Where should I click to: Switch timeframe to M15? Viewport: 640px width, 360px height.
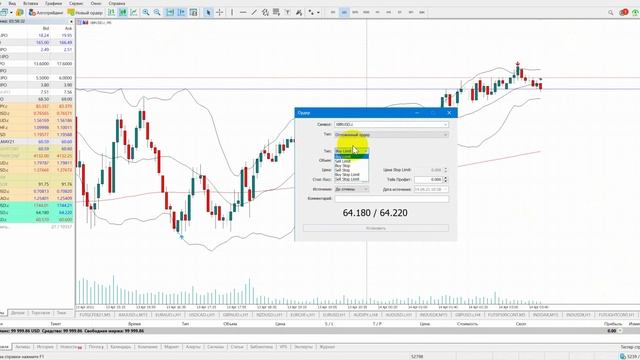[x=355, y=13]
